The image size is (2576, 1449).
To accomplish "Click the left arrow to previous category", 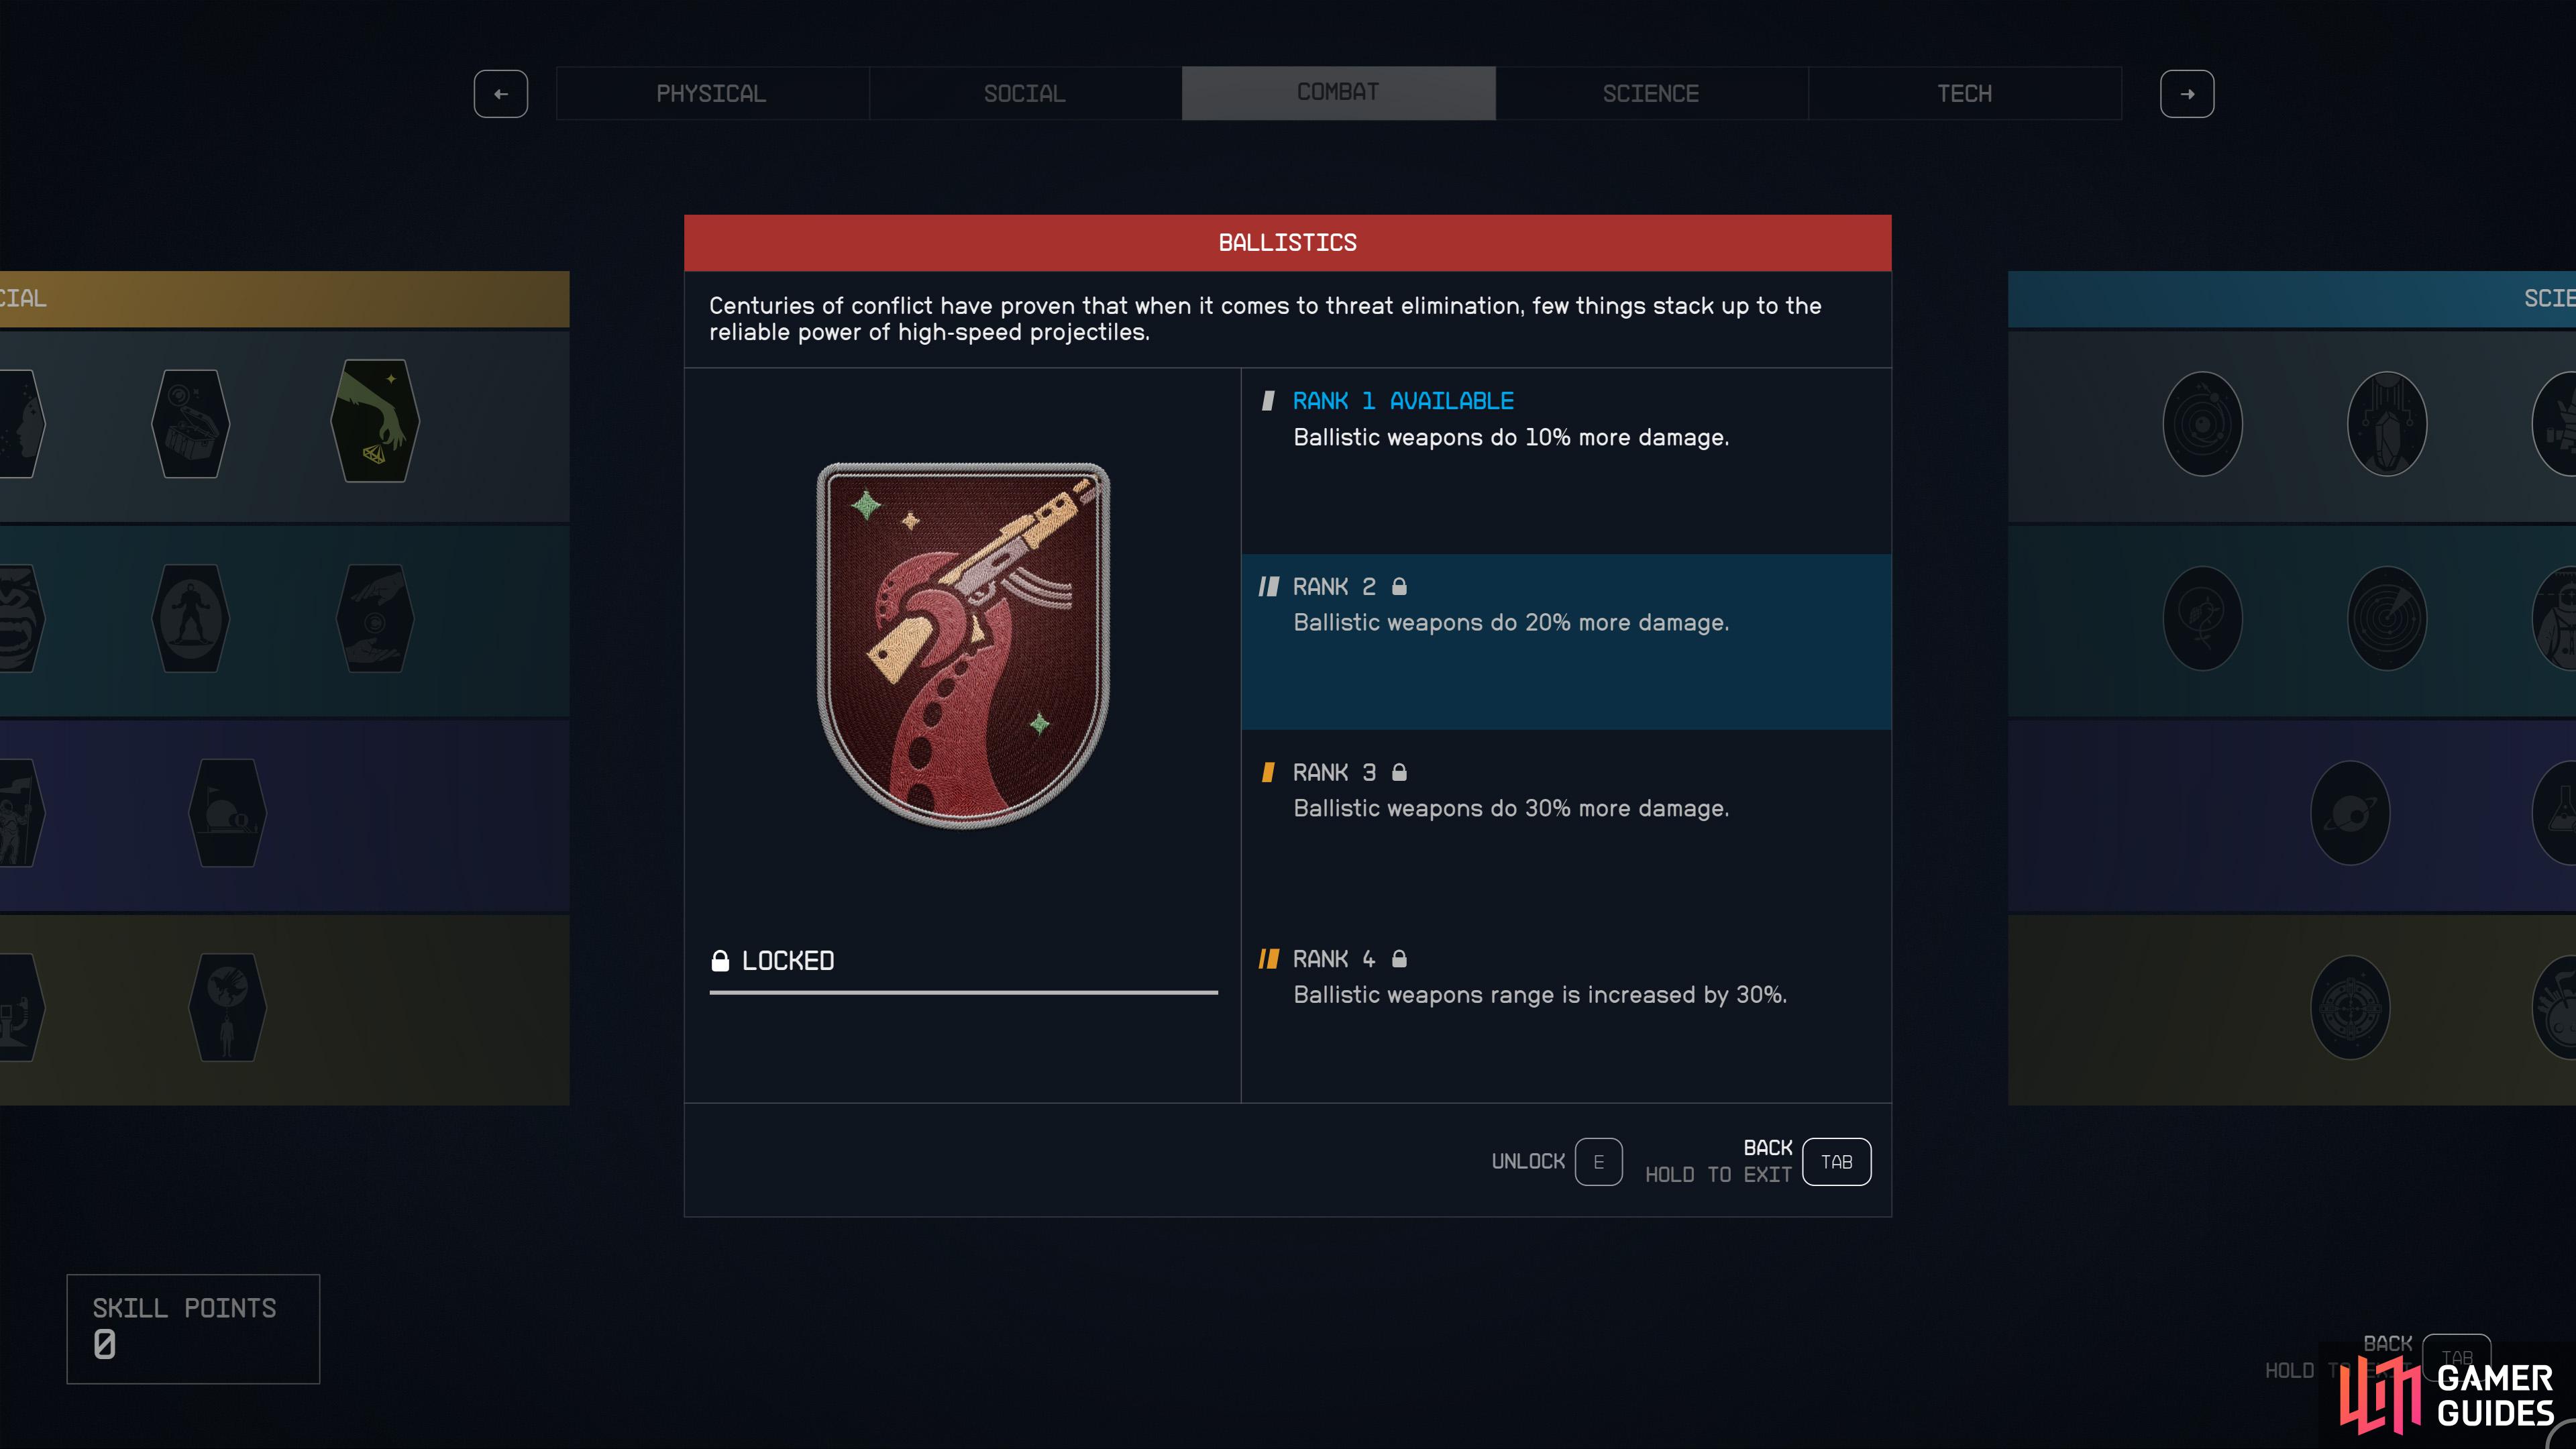I will coord(501,94).
